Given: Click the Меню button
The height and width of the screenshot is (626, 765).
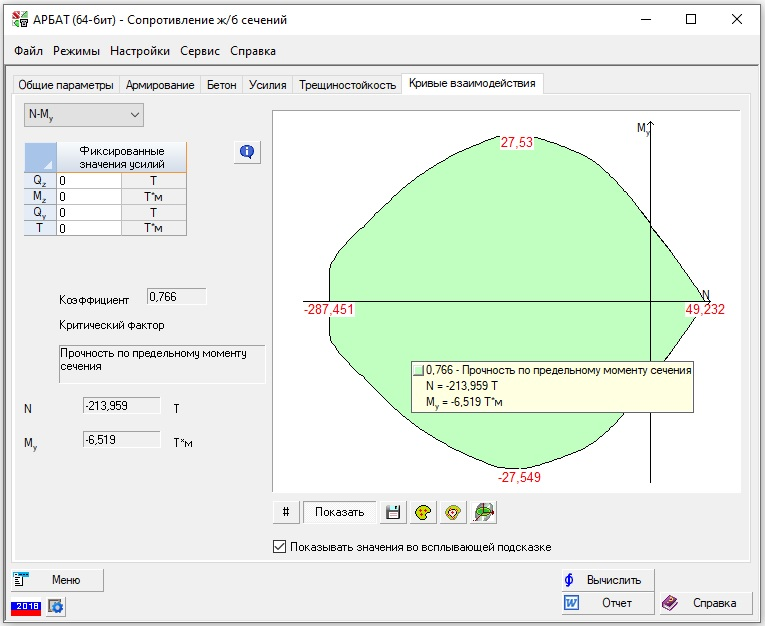Looking at the screenshot, I should (x=58, y=579).
